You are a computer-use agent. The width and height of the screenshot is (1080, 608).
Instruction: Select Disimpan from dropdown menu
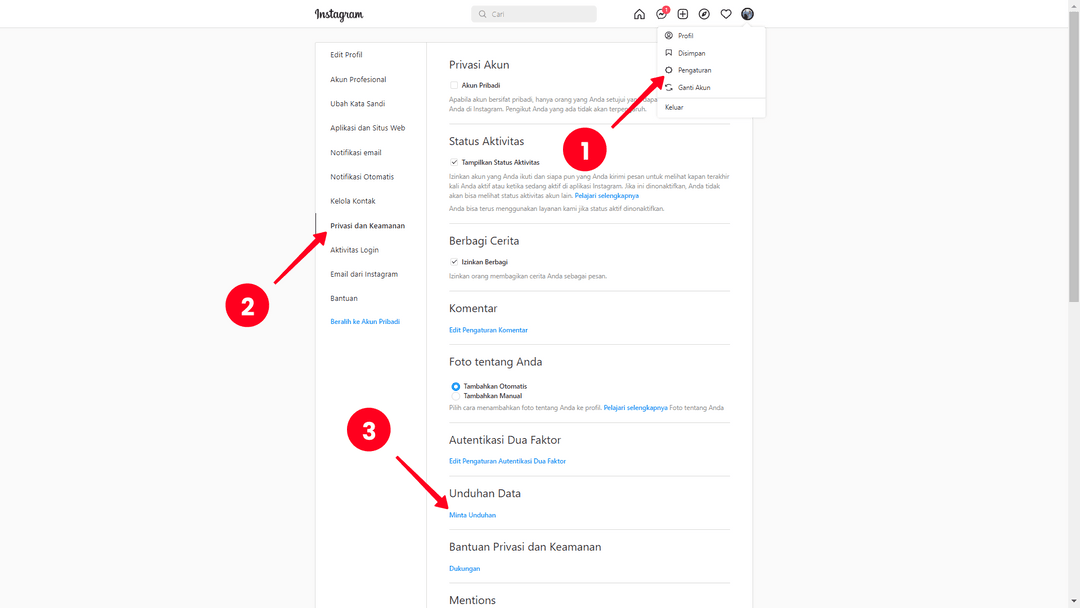click(x=692, y=53)
